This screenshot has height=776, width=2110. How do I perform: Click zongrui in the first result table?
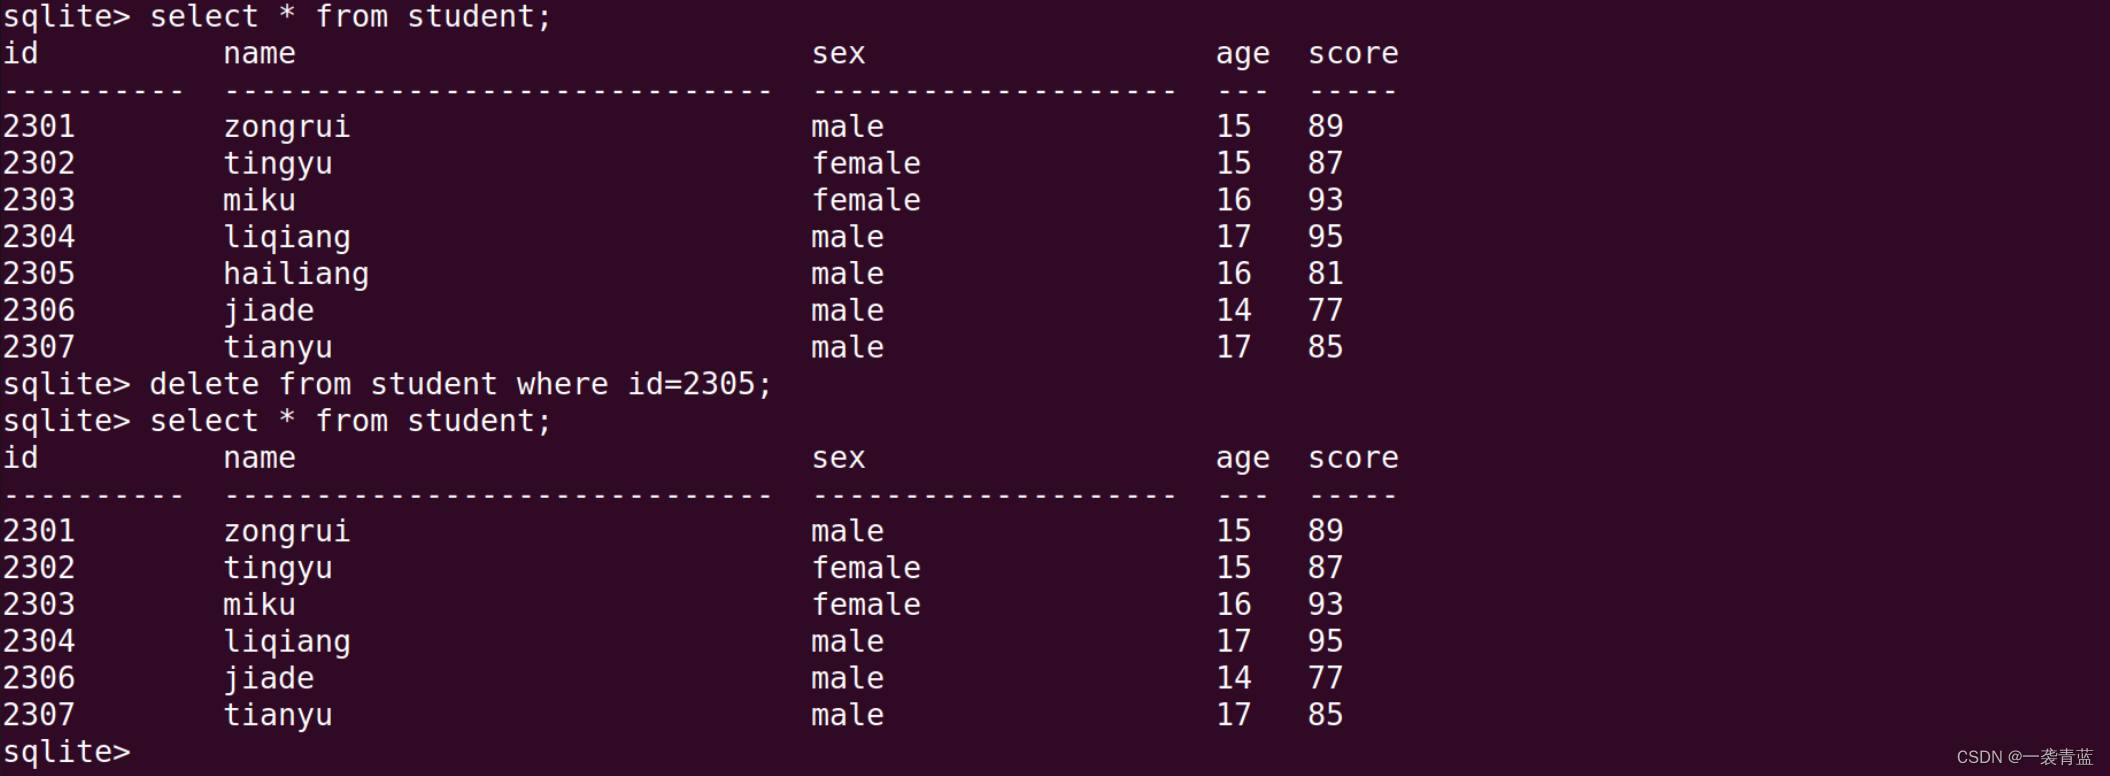287,127
